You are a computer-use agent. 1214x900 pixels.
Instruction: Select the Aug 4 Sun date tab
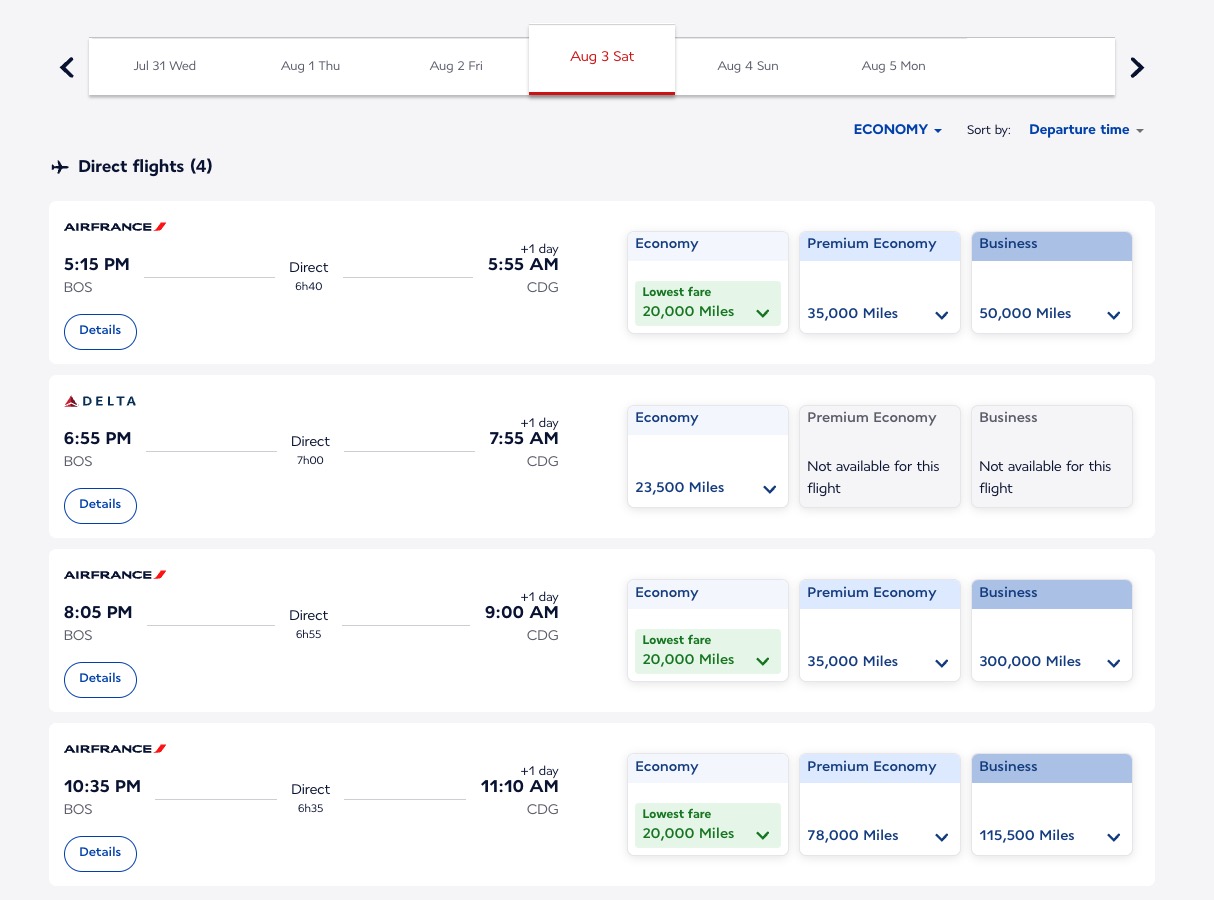(748, 66)
